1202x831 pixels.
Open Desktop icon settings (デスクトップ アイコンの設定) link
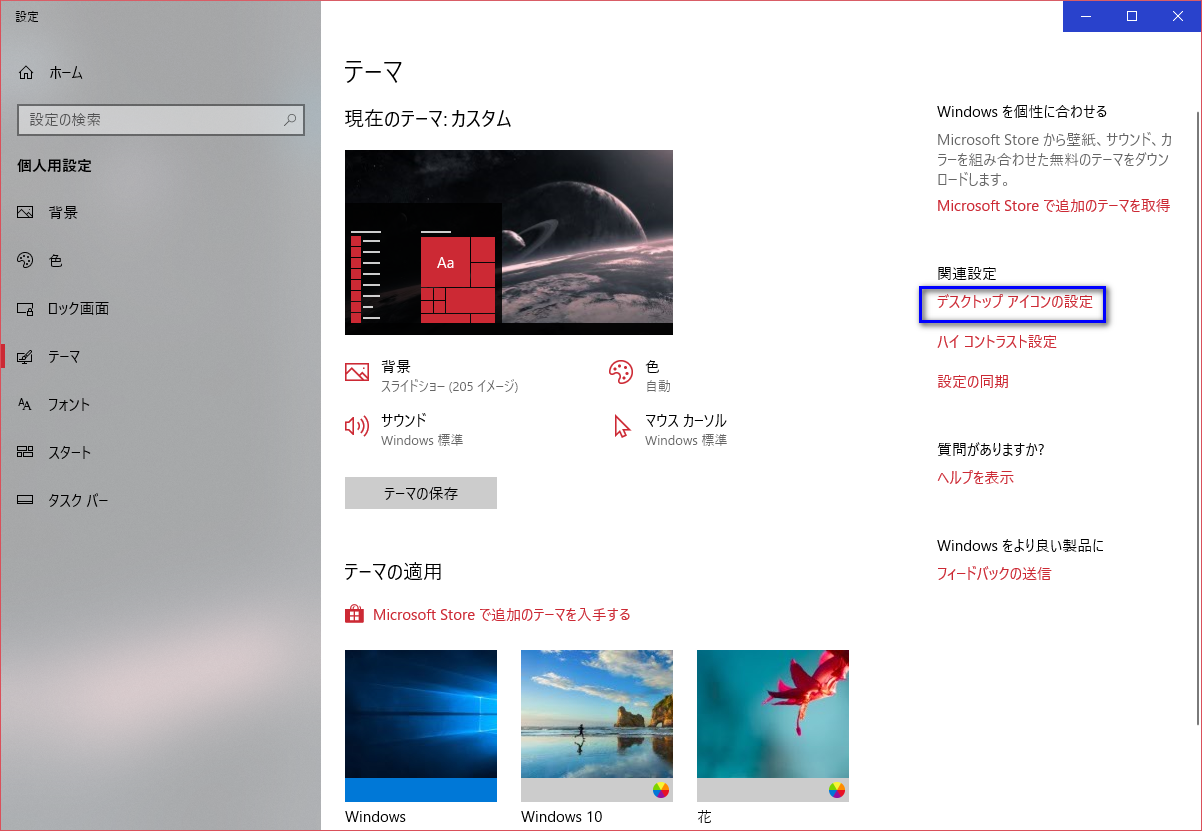coord(1014,302)
